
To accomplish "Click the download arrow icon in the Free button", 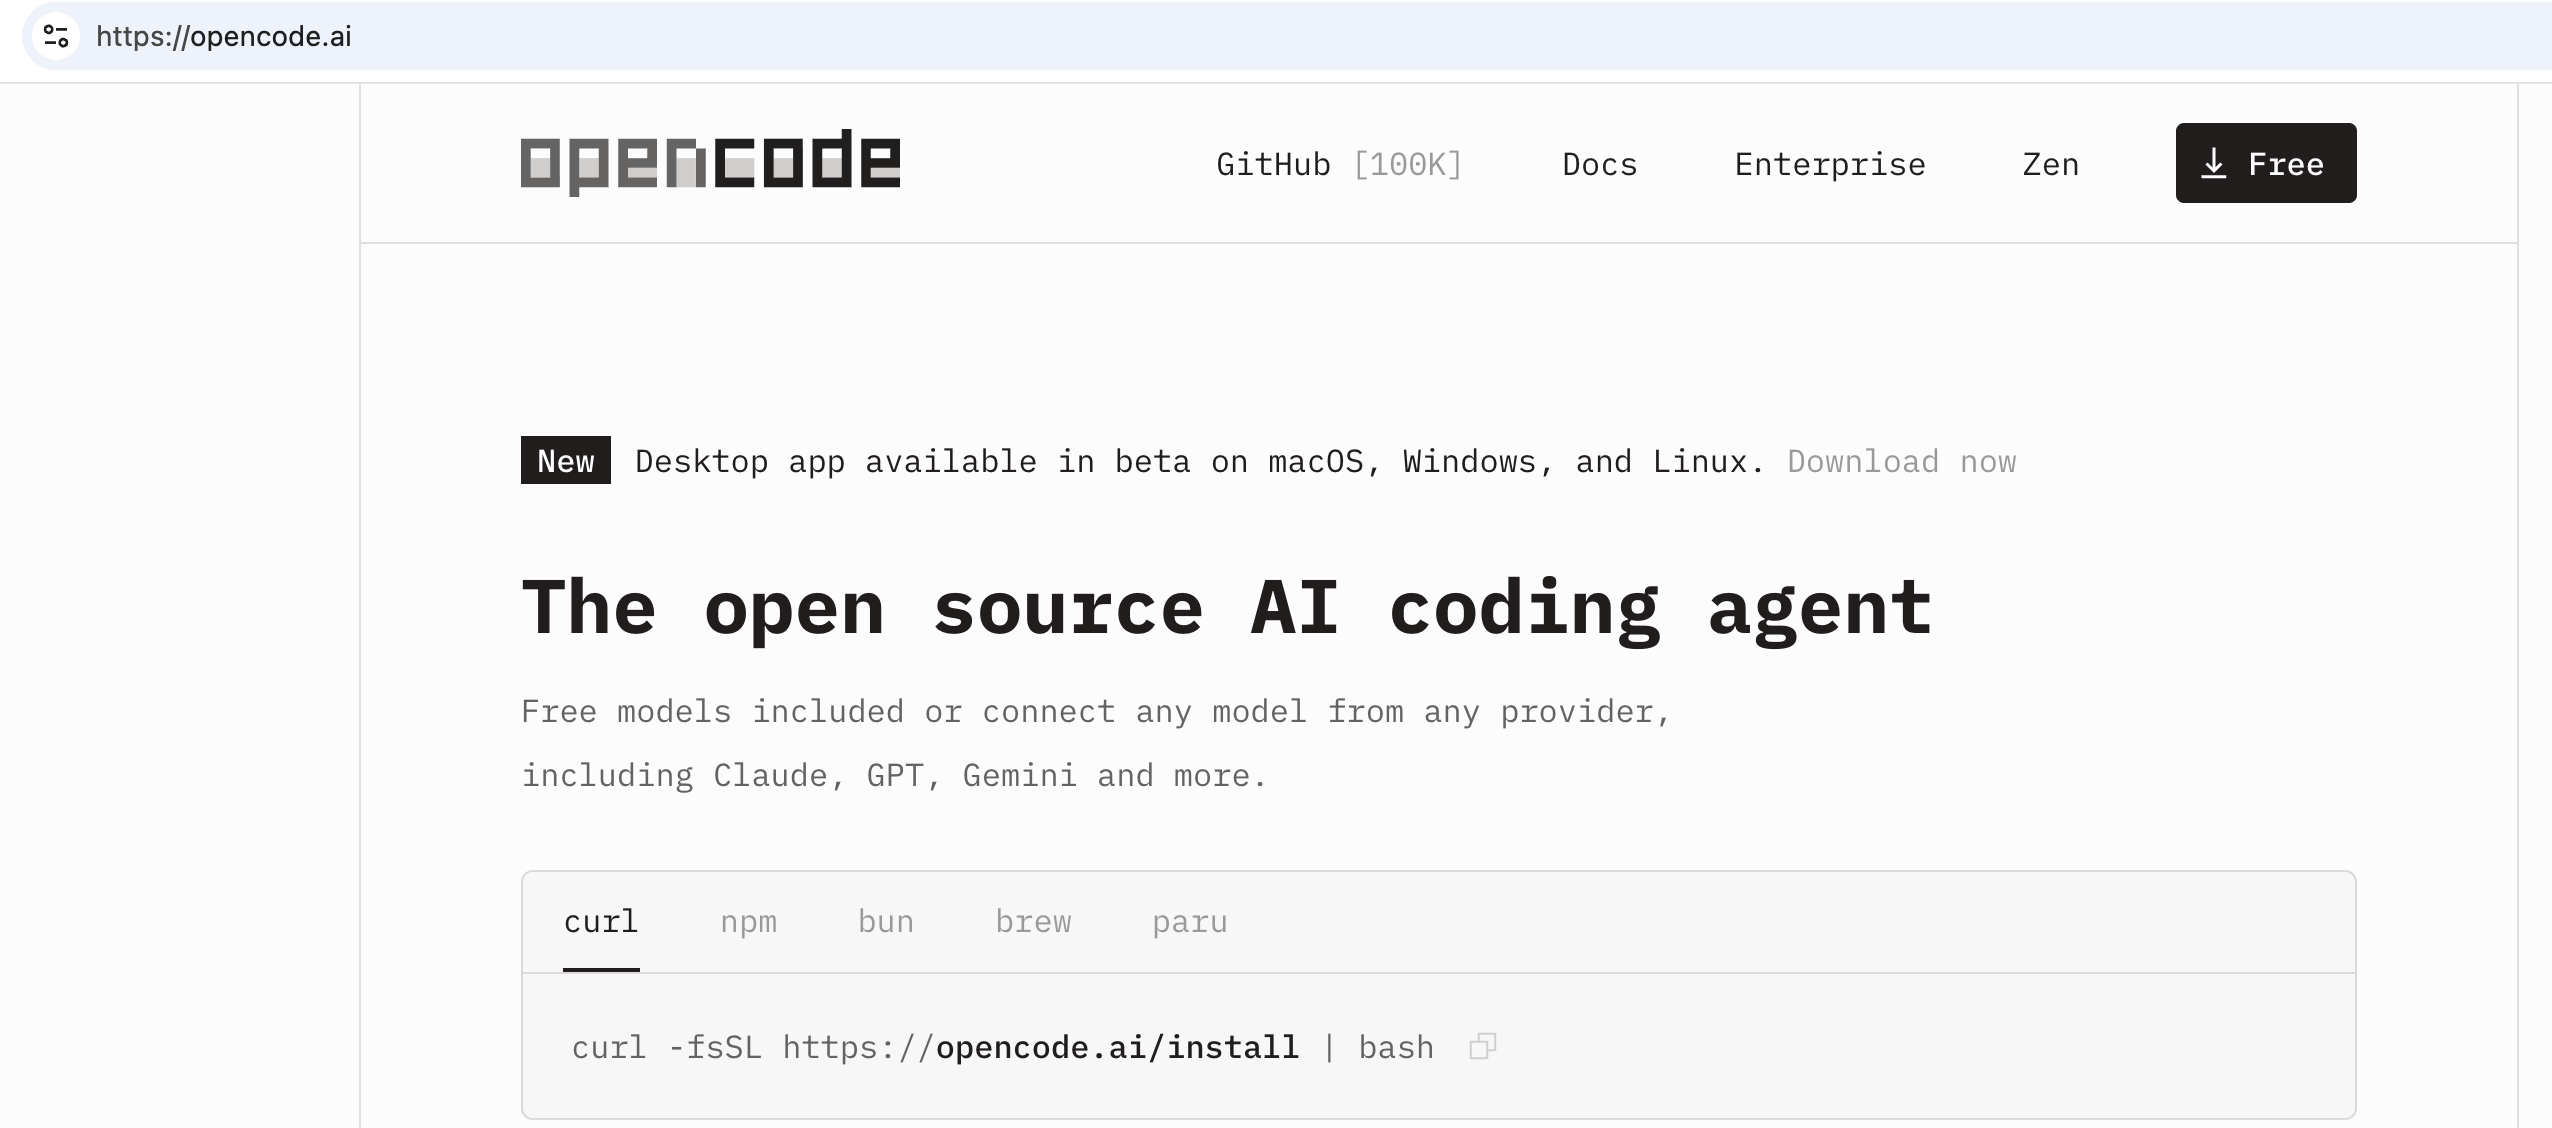I will (x=2215, y=163).
